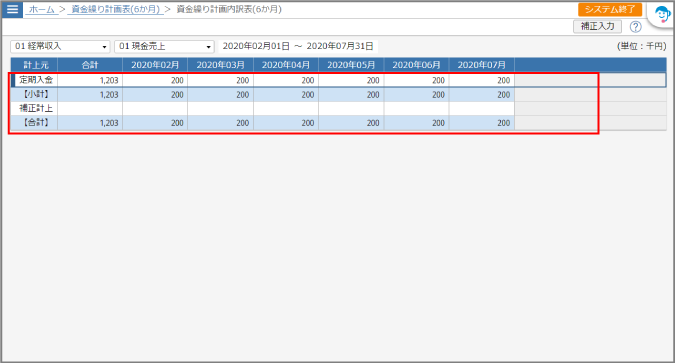The width and height of the screenshot is (675, 363).
Task: Go back to 資金繰り計画表(6か月) breadcrumb
Action: click(x=115, y=9)
